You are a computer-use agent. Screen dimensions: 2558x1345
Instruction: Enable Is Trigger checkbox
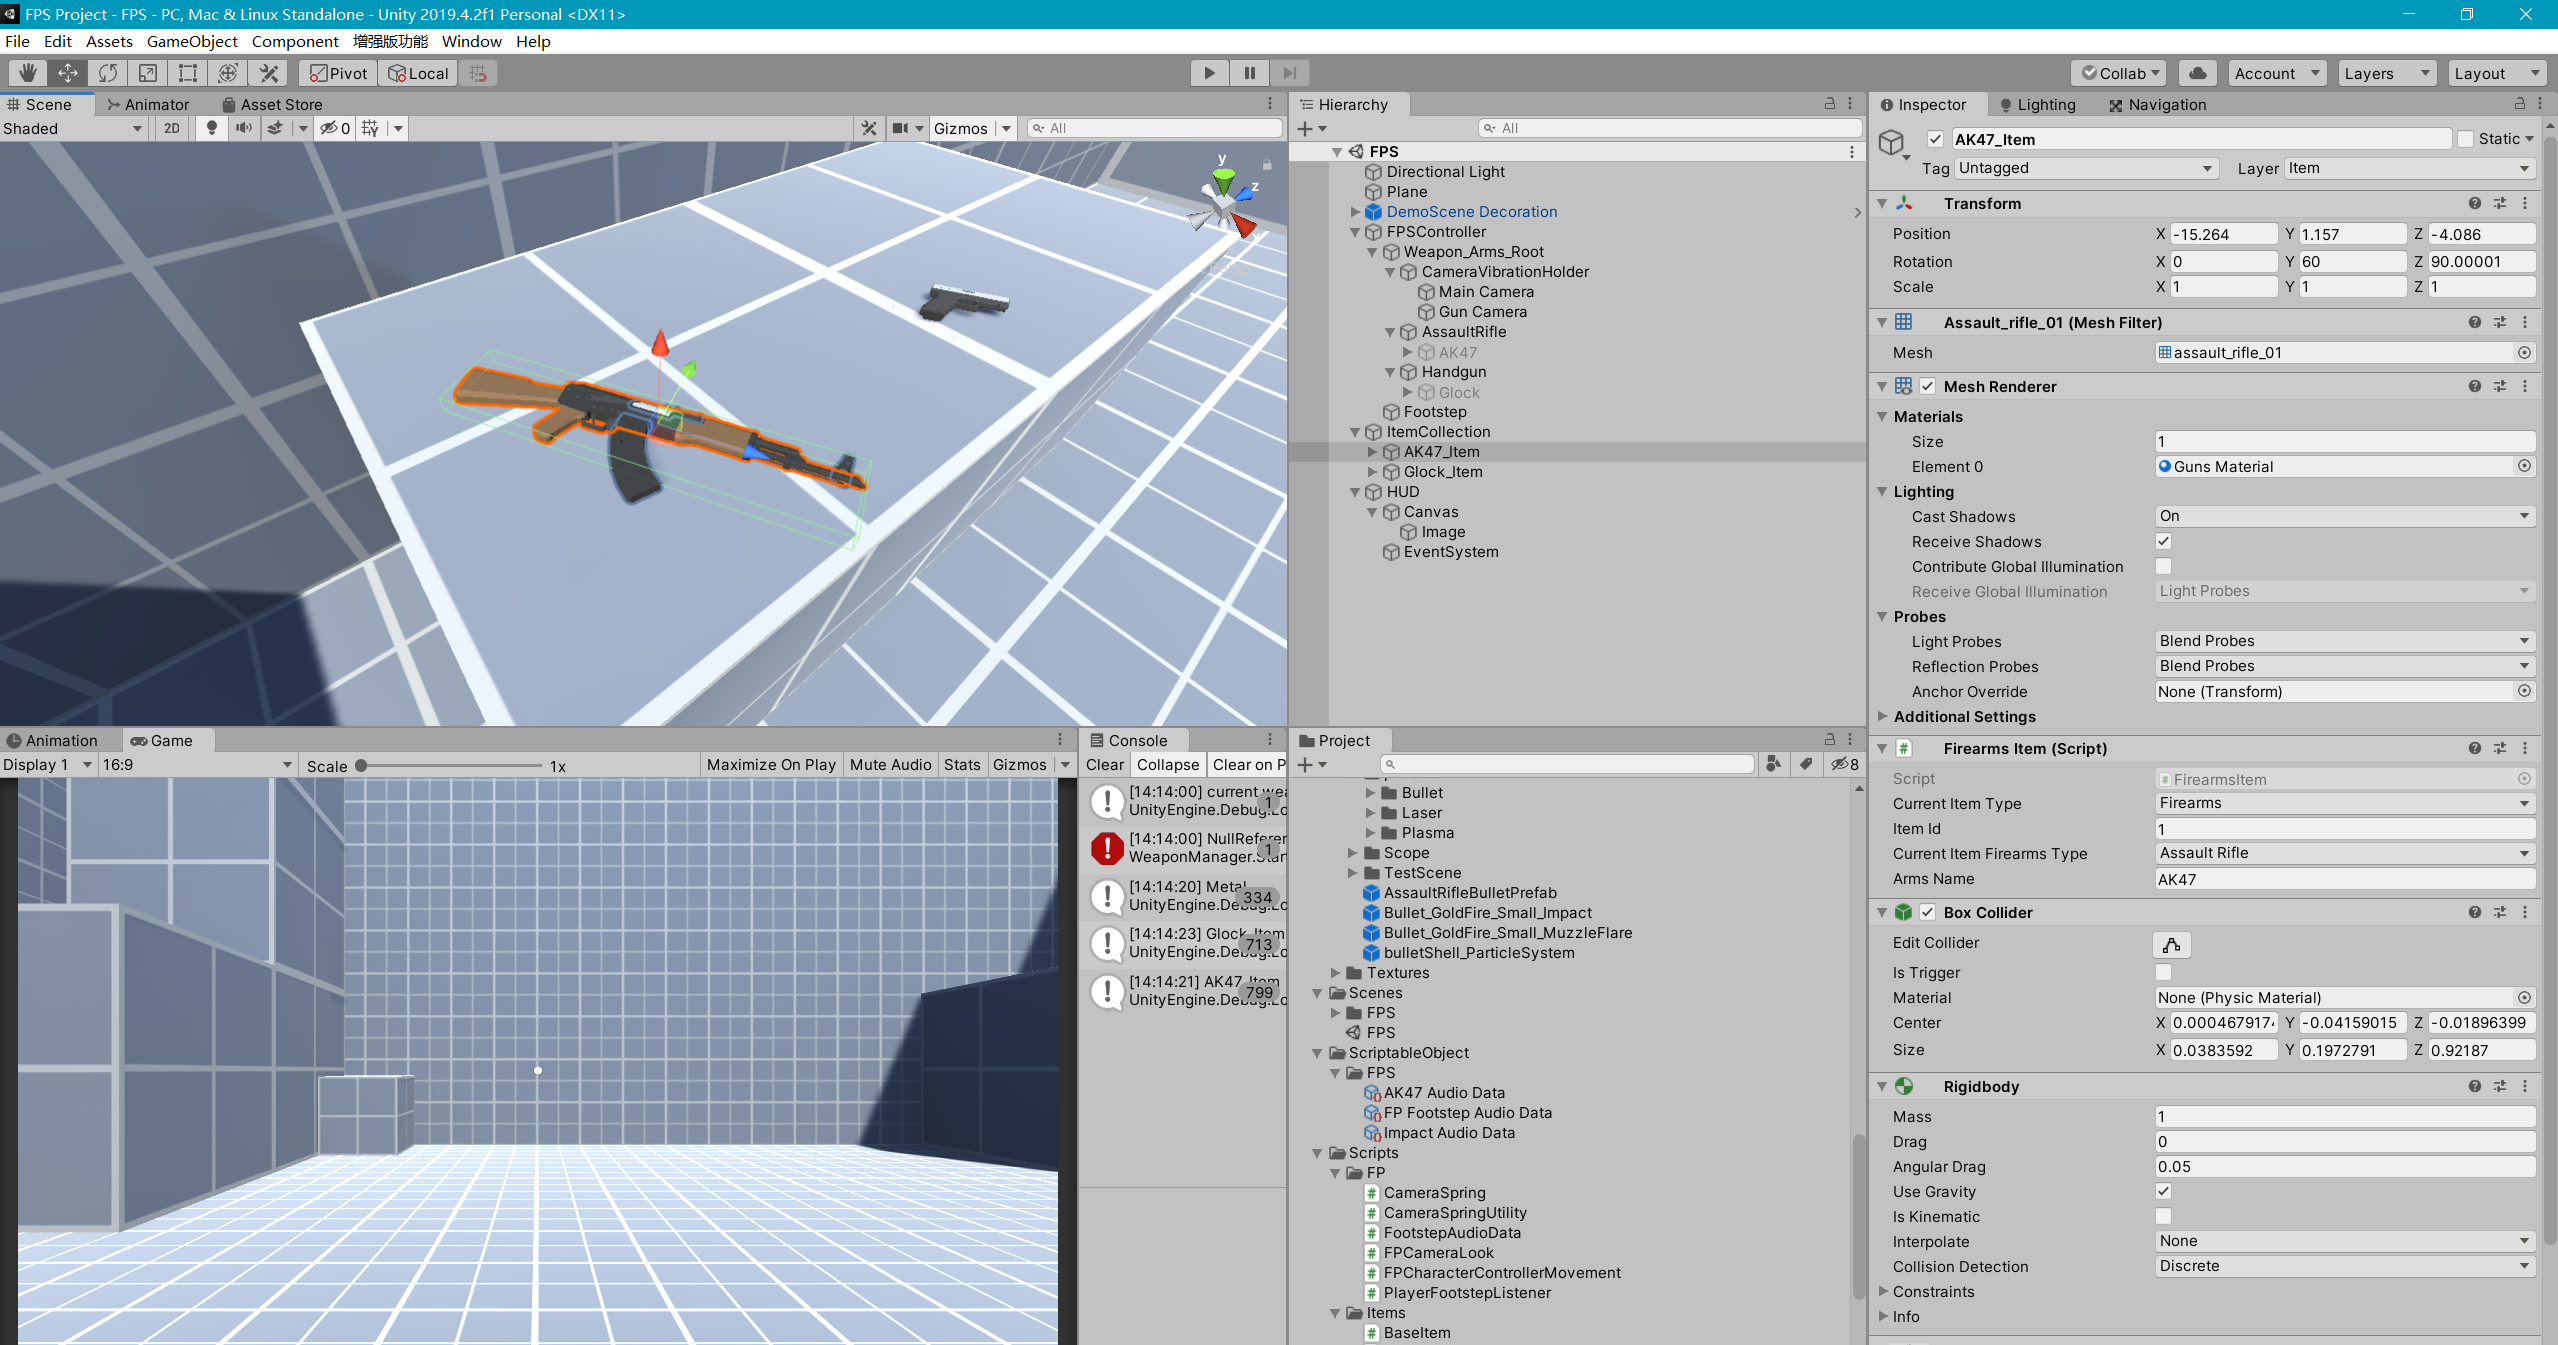[x=2164, y=972]
